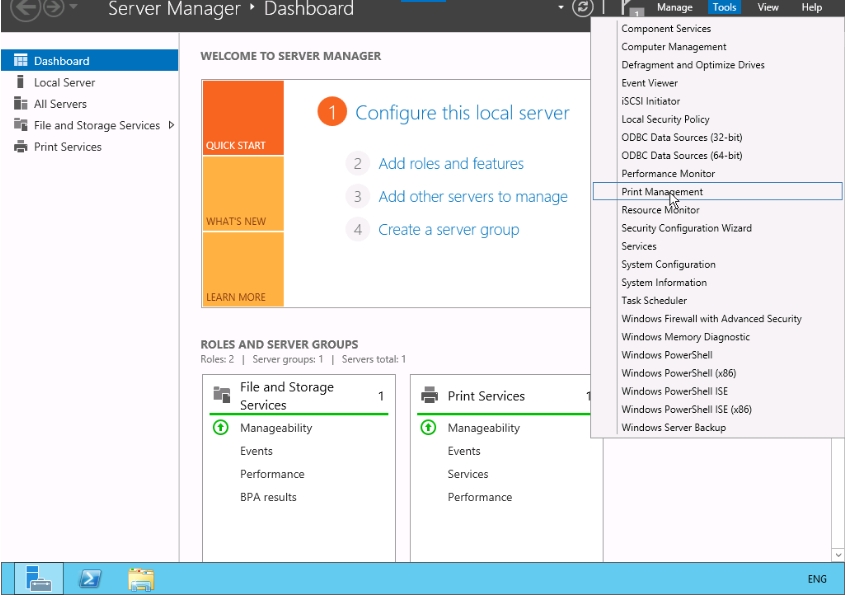Click ENG language indicator in taskbar
The image size is (848, 595).
(x=817, y=579)
